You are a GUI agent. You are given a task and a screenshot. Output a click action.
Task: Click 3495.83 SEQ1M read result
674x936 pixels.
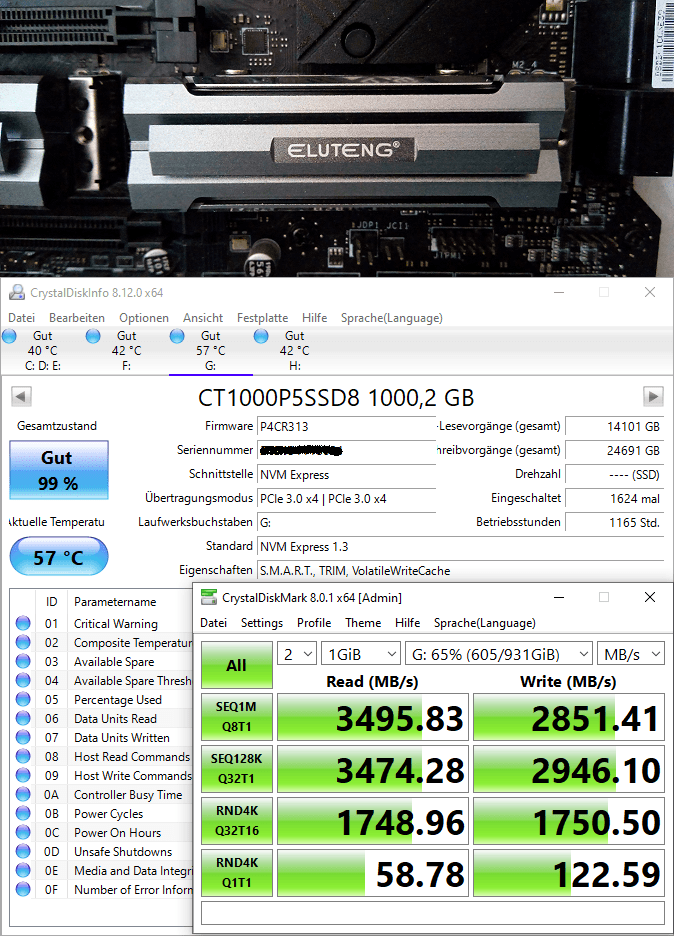pos(373,717)
